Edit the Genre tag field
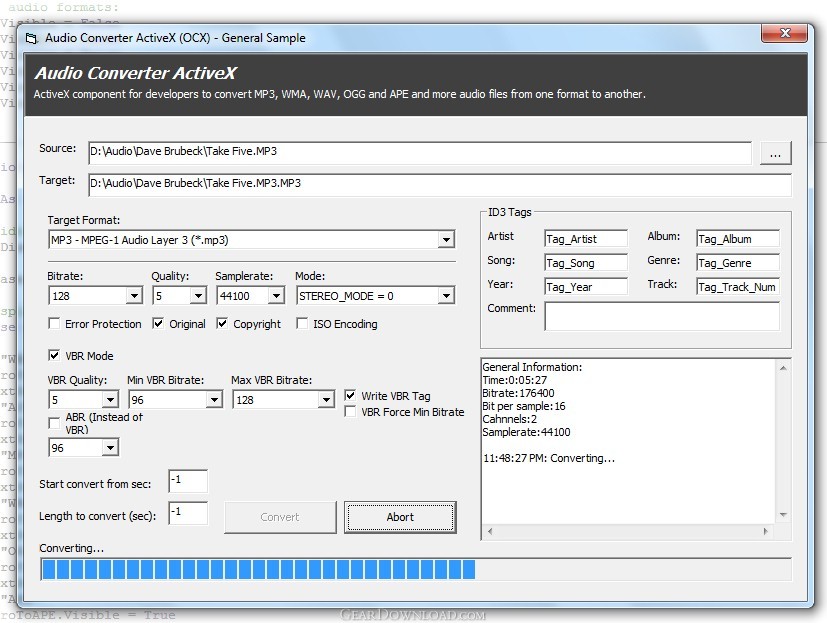This screenshot has height=623, width=827. tap(737, 263)
